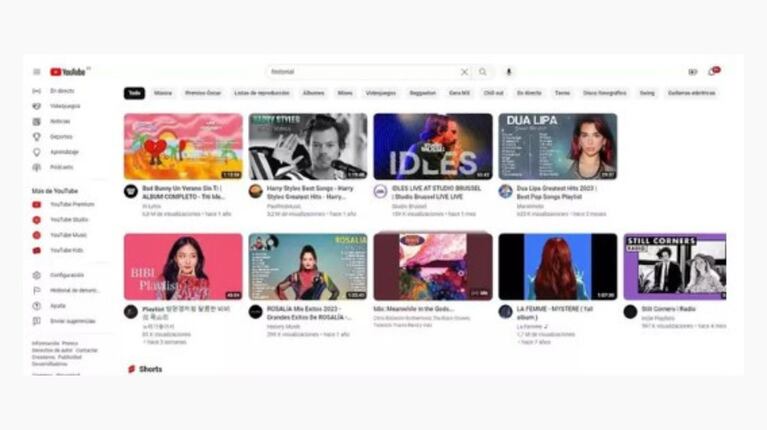Open Dua Lipa Greatest Hits 2023 title

pos(557,193)
